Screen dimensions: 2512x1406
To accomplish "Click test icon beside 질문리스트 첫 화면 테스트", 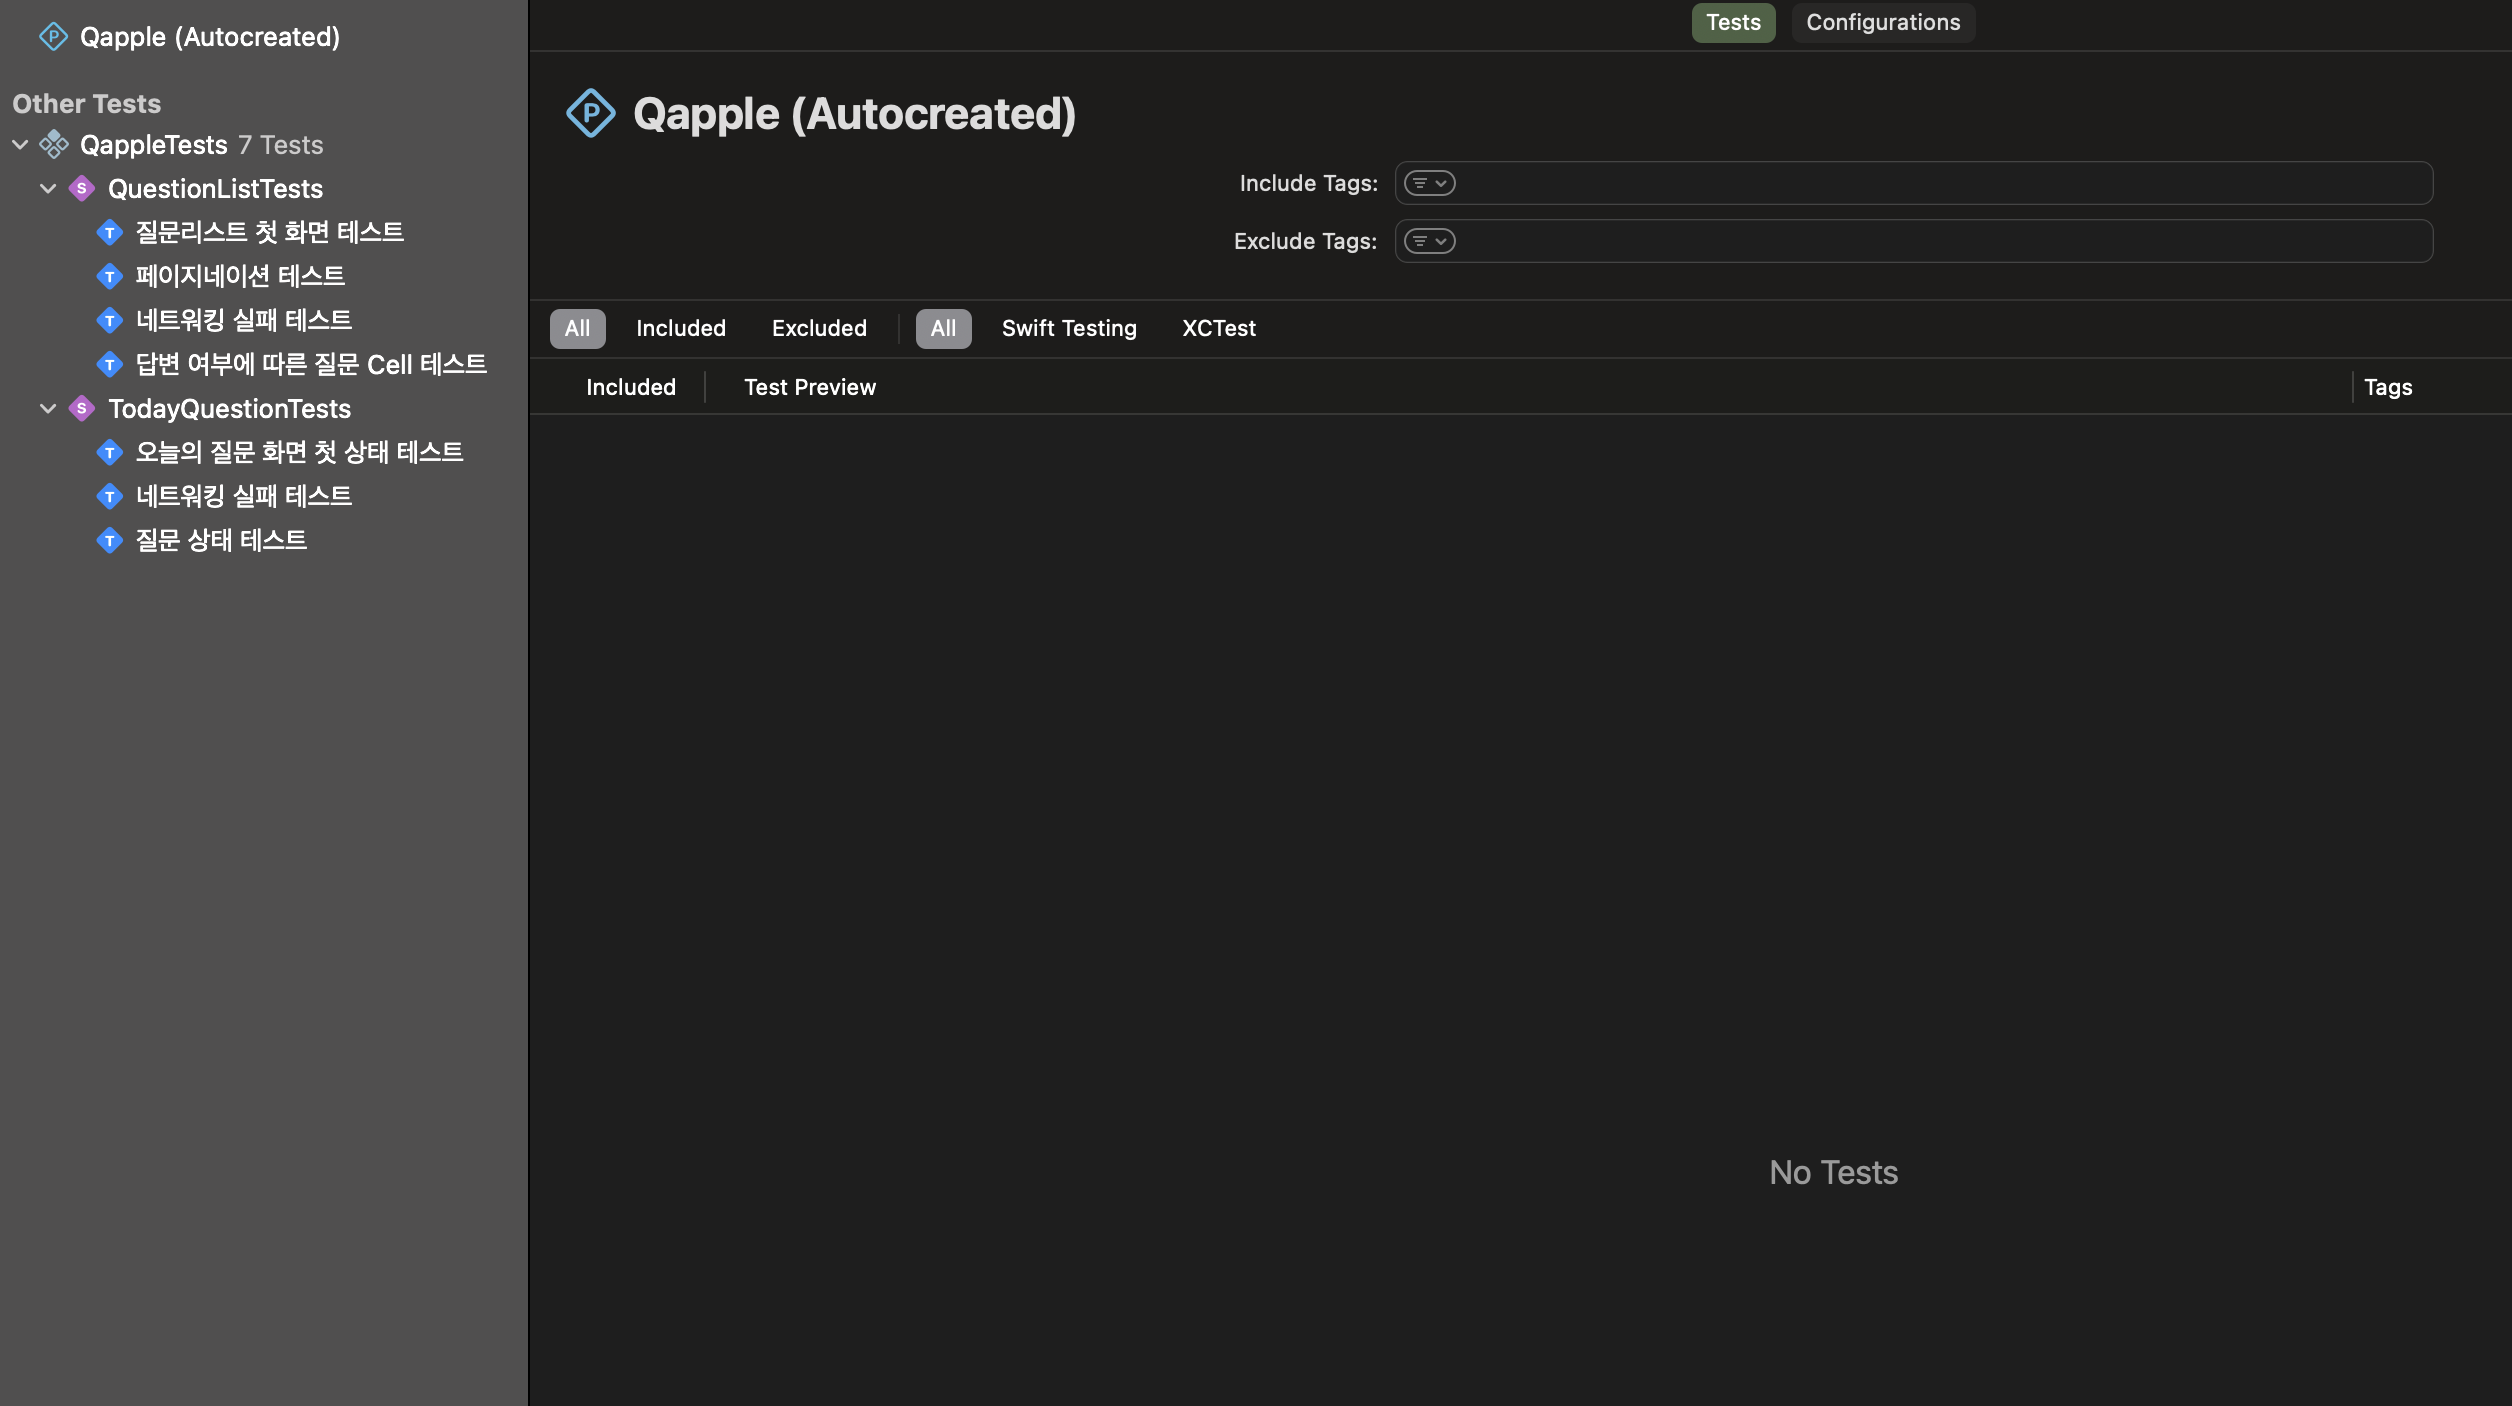I will click(110, 233).
